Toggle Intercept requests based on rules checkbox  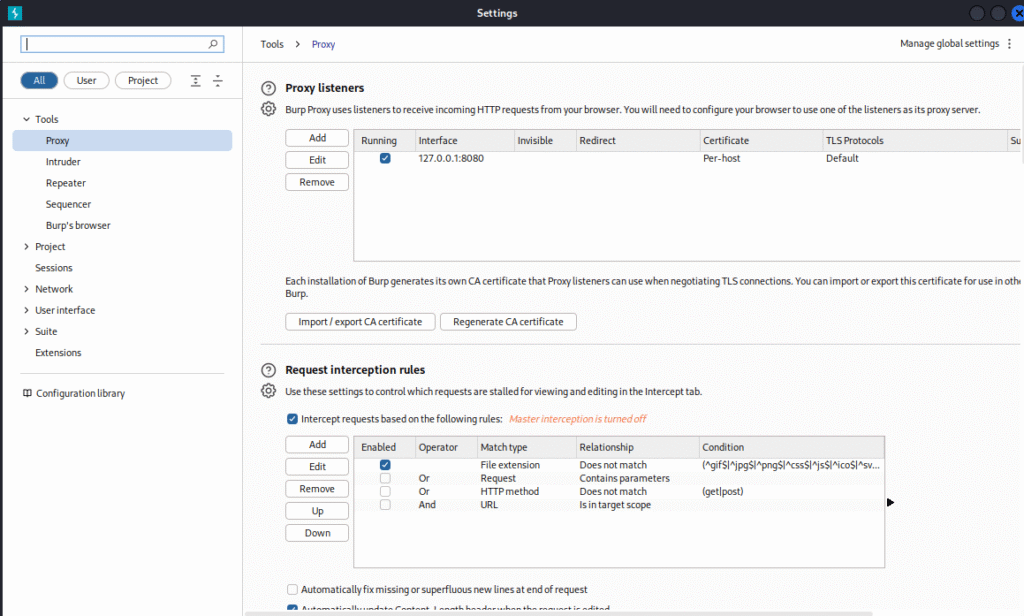click(292, 419)
